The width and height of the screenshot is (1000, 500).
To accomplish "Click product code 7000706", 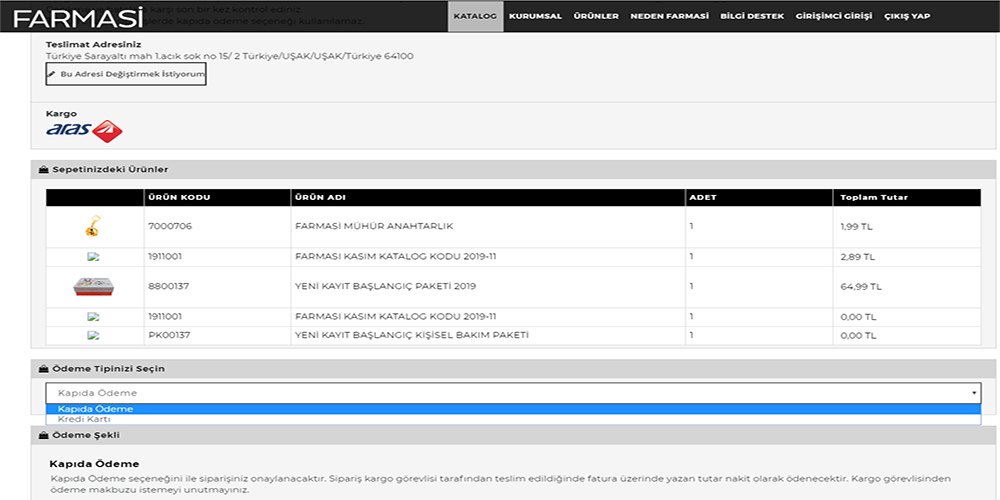I will tap(170, 226).
